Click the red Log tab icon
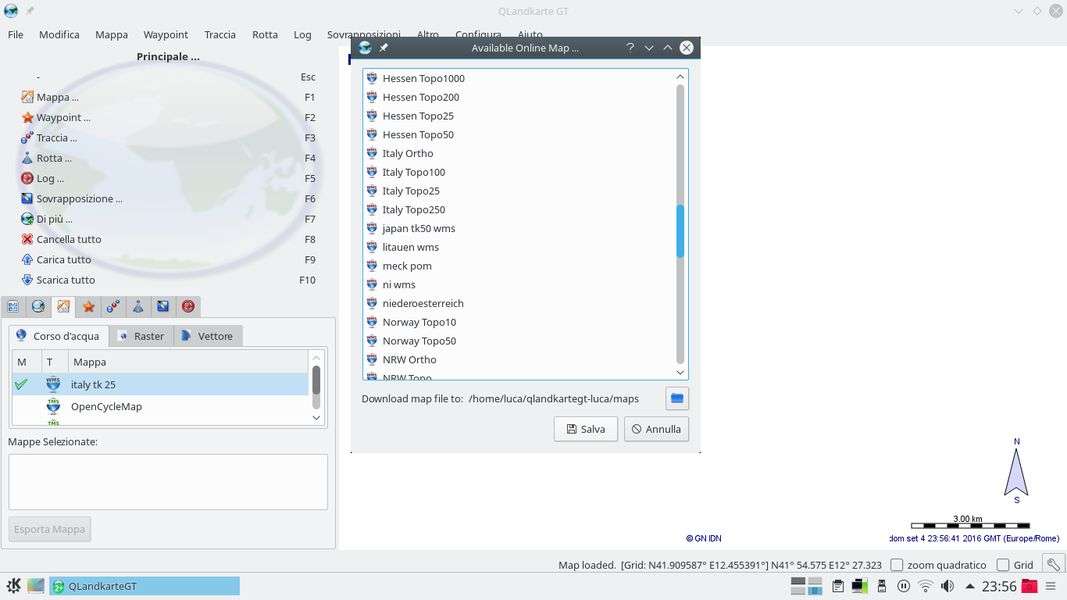The width and height of the screenshot is (1067, 600). tap(188, 307)
